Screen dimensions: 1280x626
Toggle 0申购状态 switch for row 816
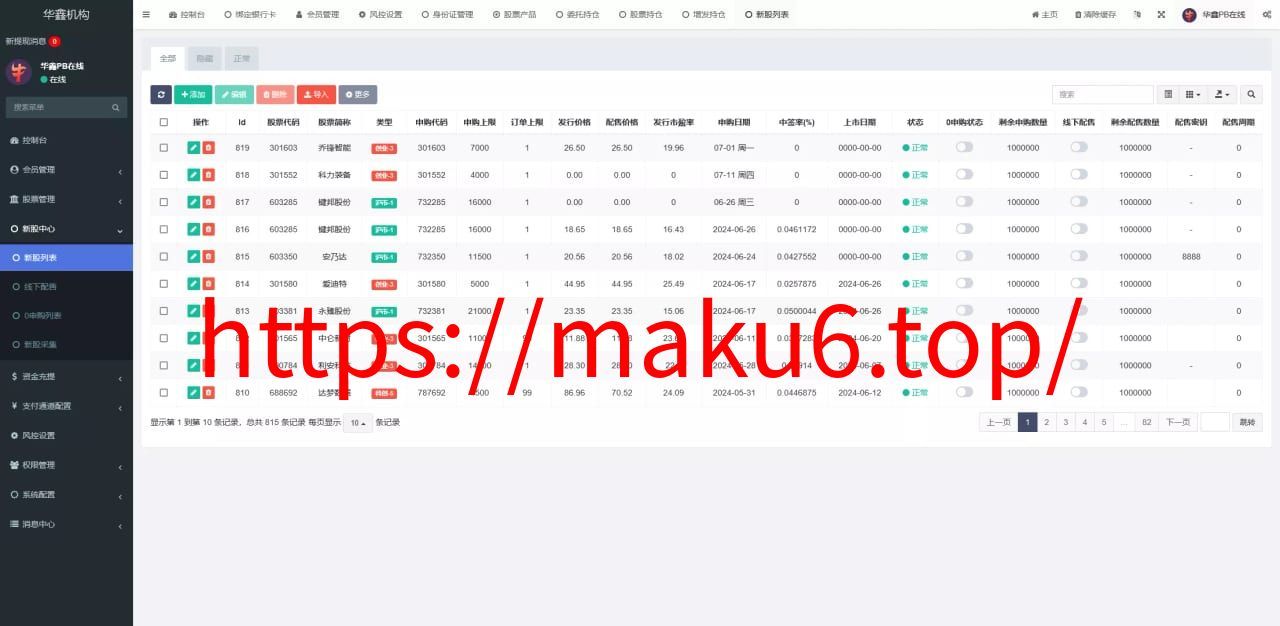[964, 228]
